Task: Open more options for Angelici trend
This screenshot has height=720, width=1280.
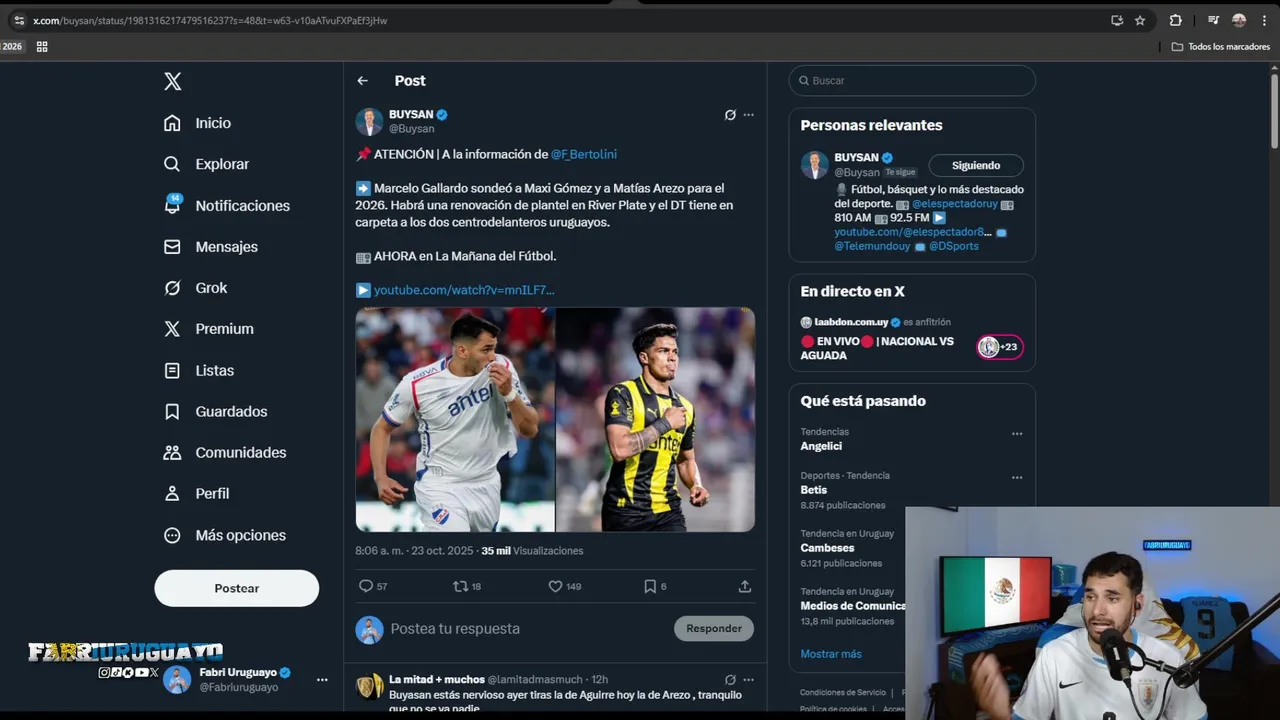Action: pos(1017,433)
